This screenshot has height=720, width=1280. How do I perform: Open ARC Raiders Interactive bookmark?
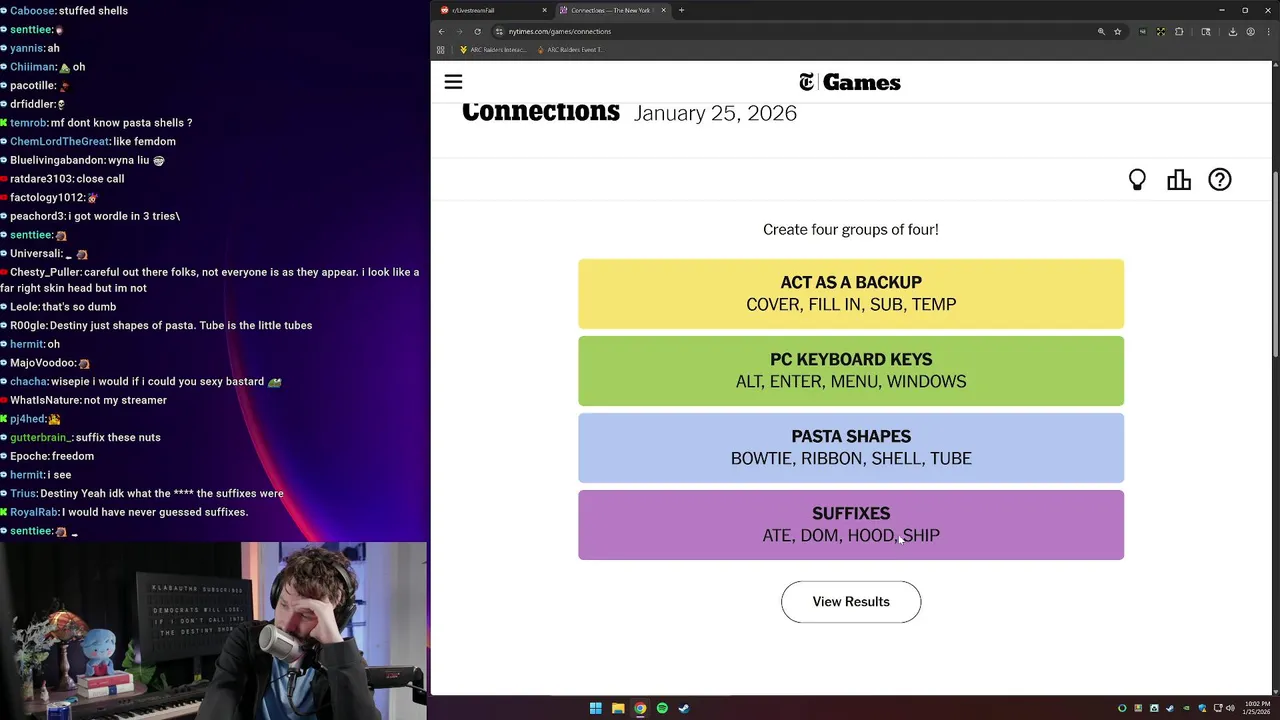point(492,49)
